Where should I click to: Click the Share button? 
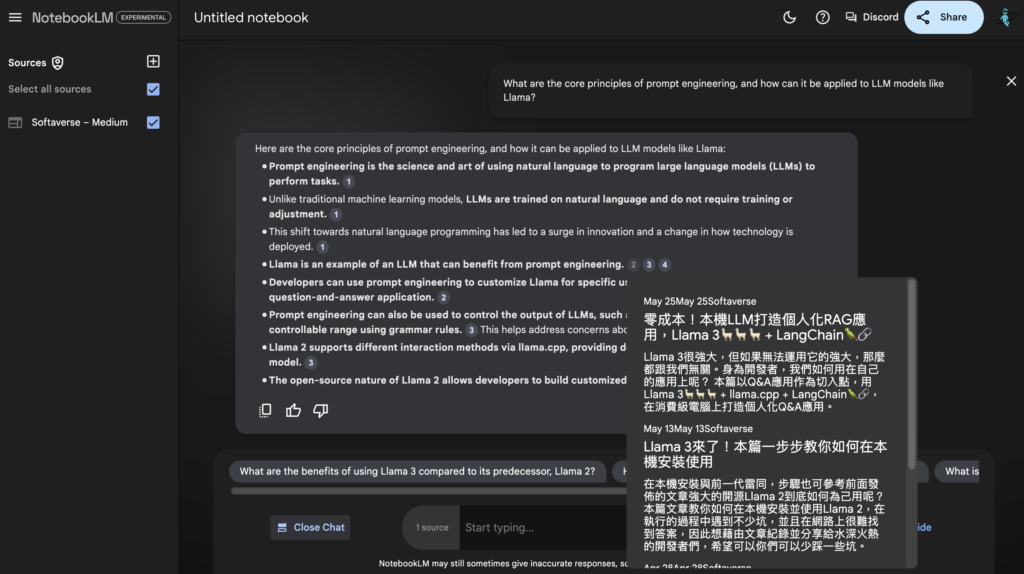[943, 18]
